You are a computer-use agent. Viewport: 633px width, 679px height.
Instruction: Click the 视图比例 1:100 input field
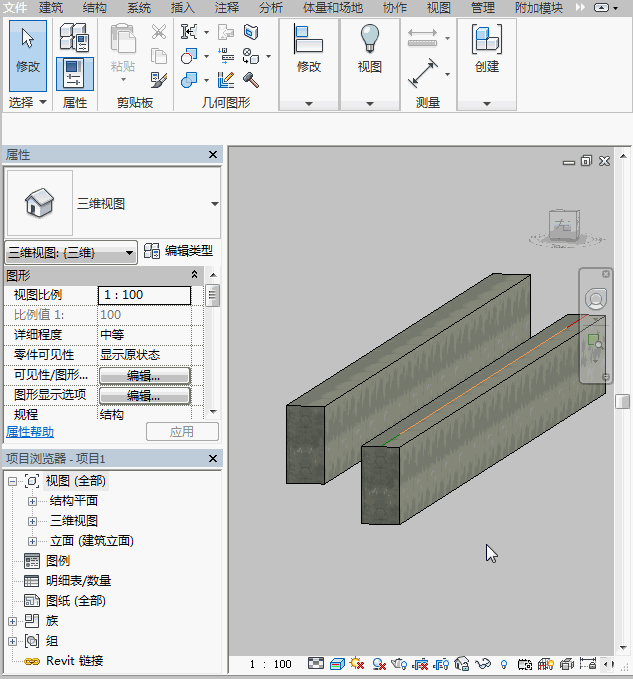point(144,295)
